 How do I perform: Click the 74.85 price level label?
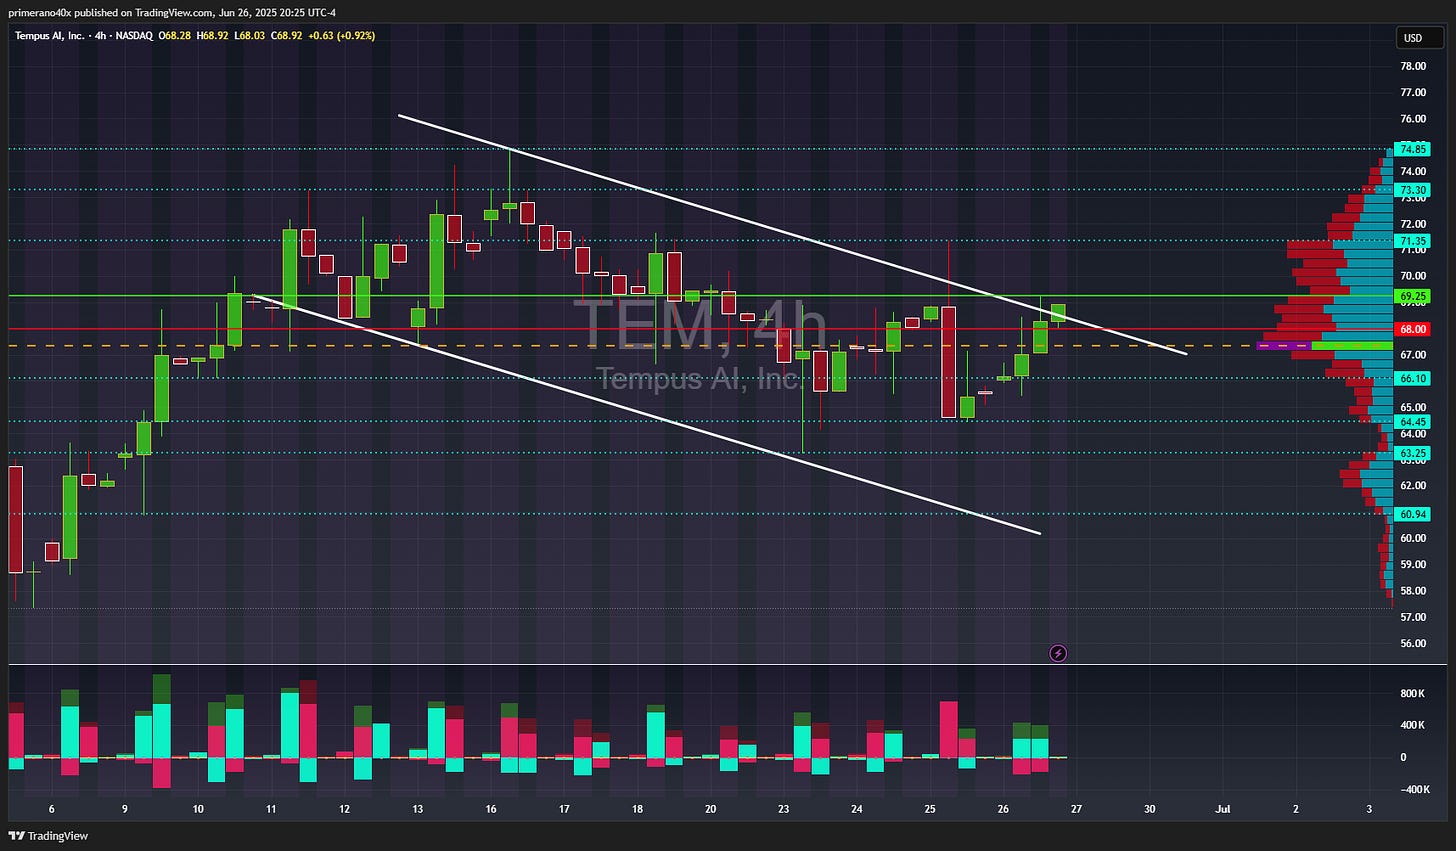pyautogui.click(x=1413, y=149)
